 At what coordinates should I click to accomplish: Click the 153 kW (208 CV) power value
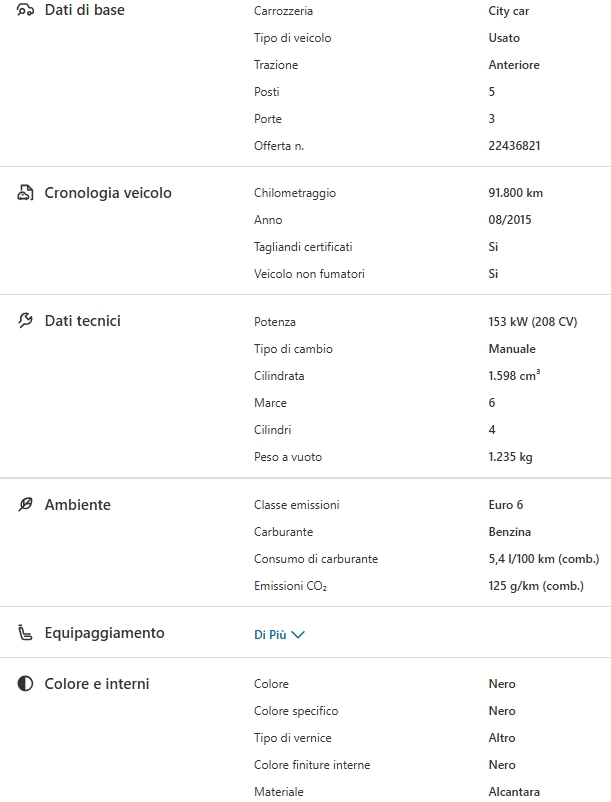pos(532,322)
